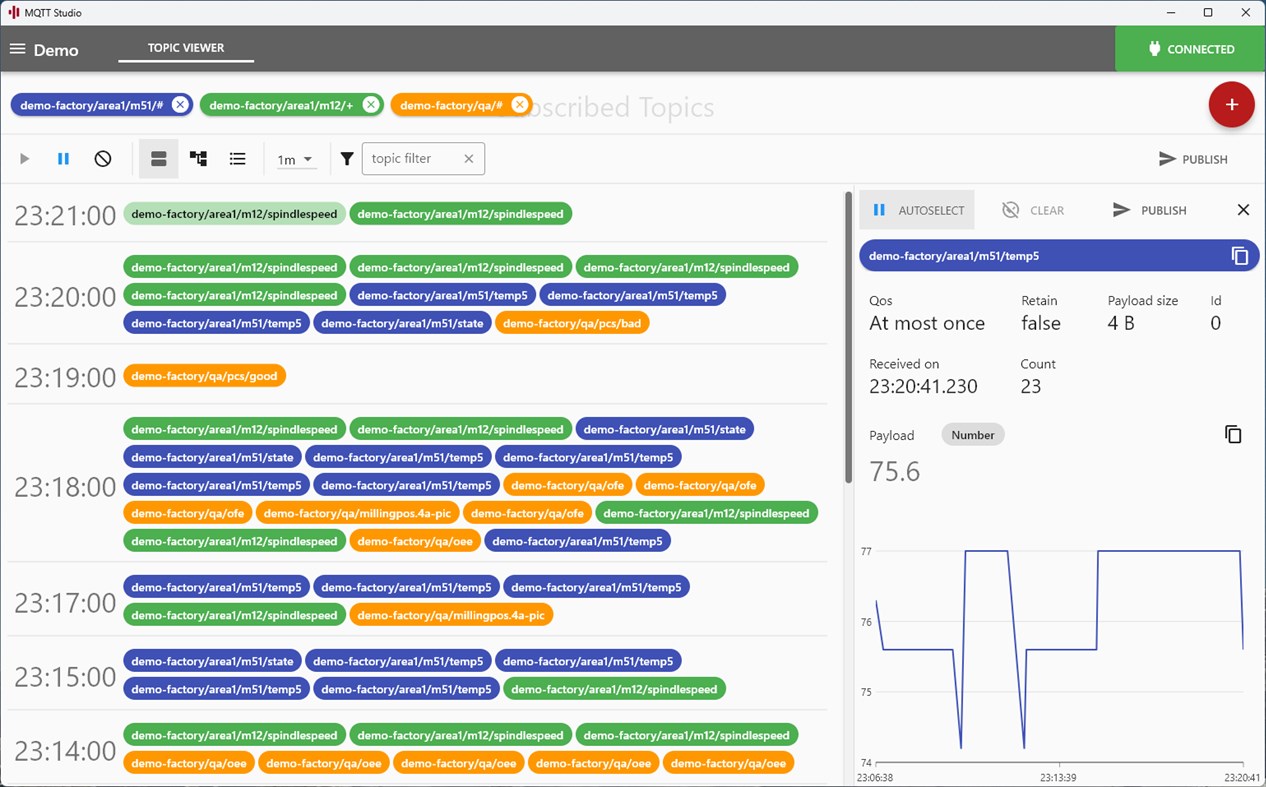Copy the payload value 75.6
The image size is (1266, 787).
pyautogui.click(x=1233, y=434)
